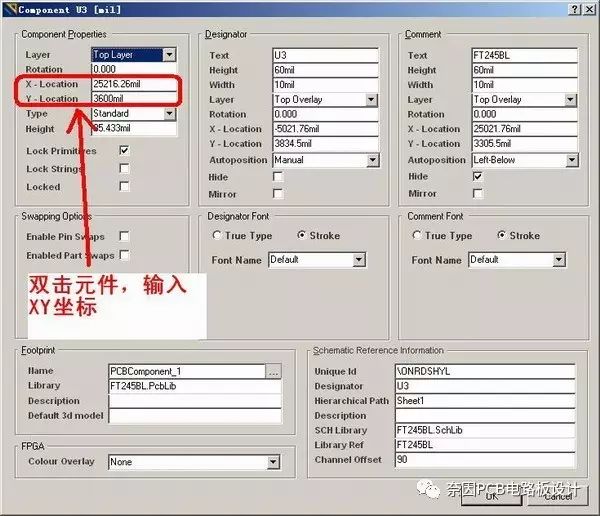Select Stroke for Designator Font
Image resolution: width=600 pixels, height=516 pixels.
pyautogui.click(x=302, y=235)
